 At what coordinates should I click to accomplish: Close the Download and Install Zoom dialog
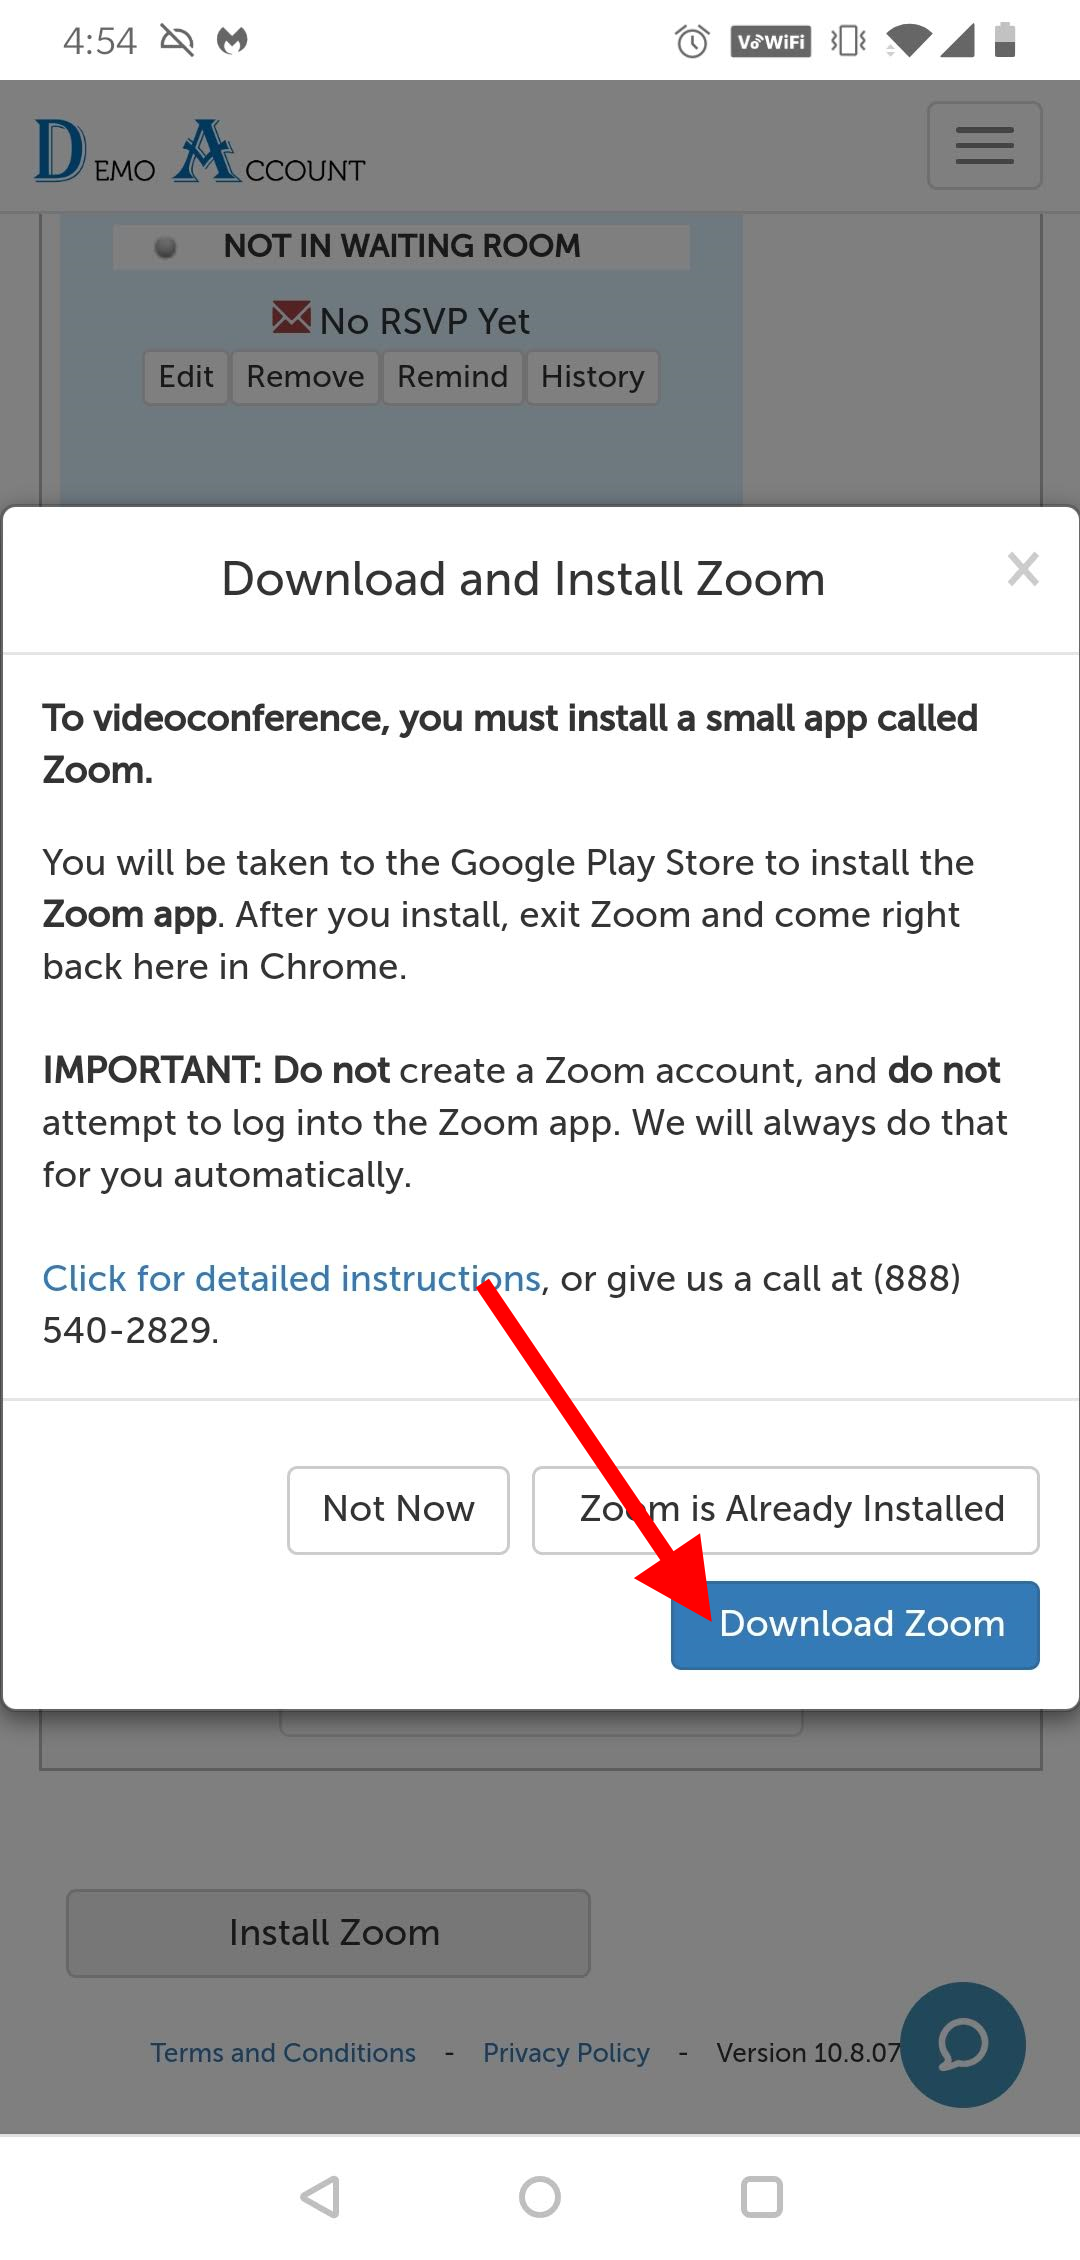(x=1023, y=570)
